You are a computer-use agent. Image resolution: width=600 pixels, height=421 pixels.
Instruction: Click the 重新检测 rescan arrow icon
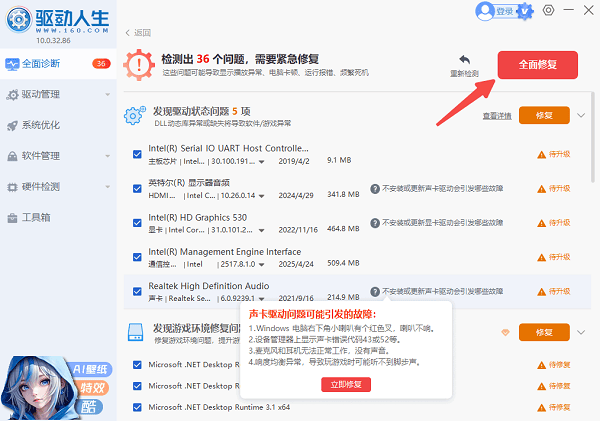click(x=465, y=60)
